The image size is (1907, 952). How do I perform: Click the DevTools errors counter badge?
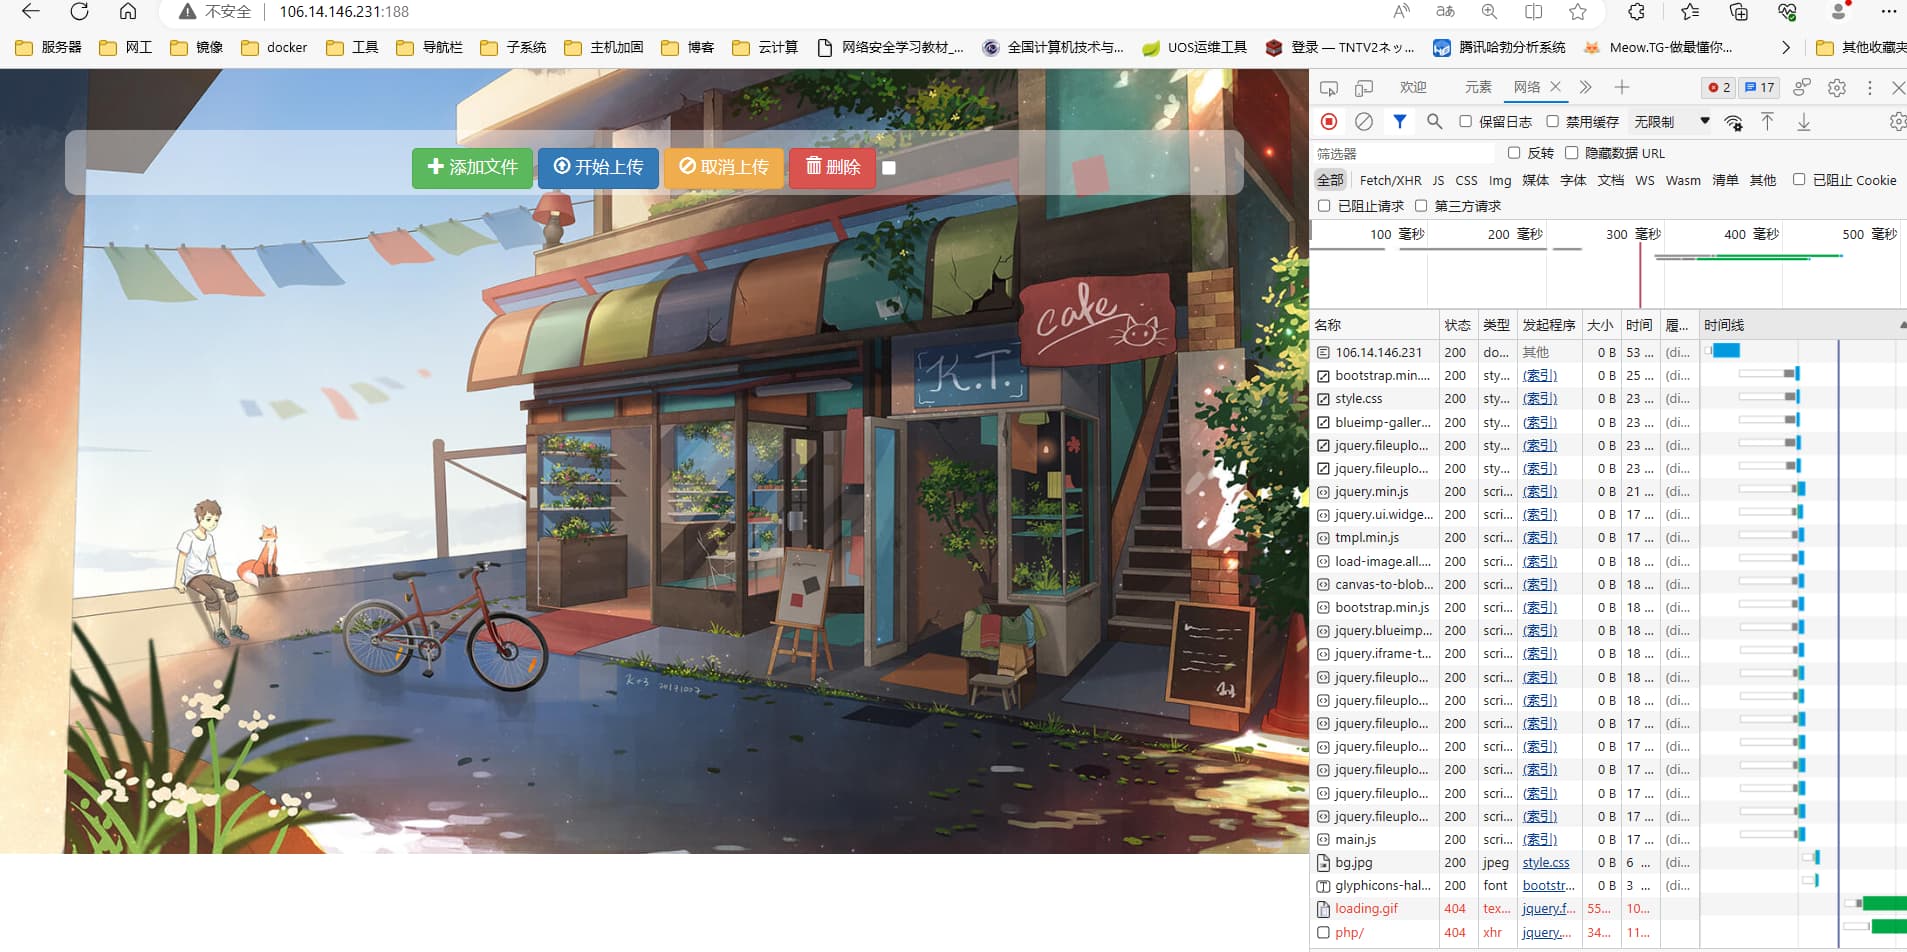[1719, 88]
